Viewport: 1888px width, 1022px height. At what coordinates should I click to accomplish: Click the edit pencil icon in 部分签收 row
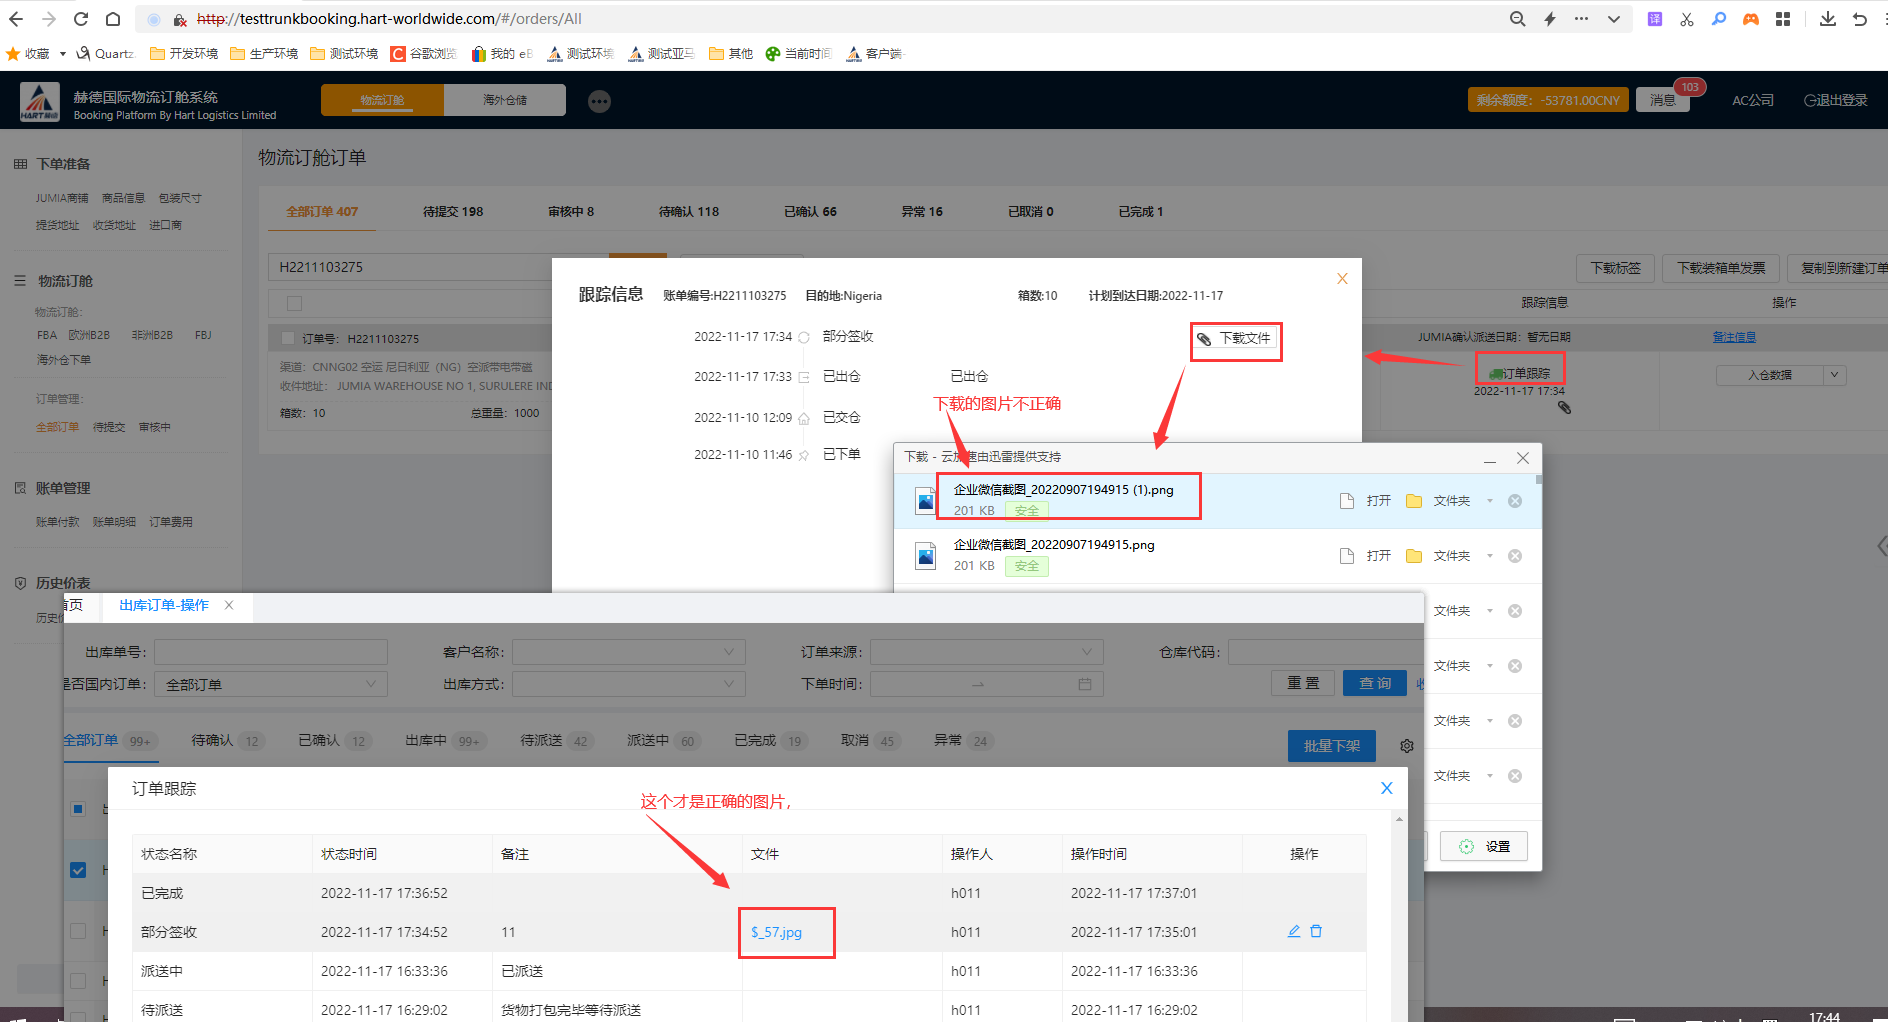pyautogui.click(x=1293, y=931)
